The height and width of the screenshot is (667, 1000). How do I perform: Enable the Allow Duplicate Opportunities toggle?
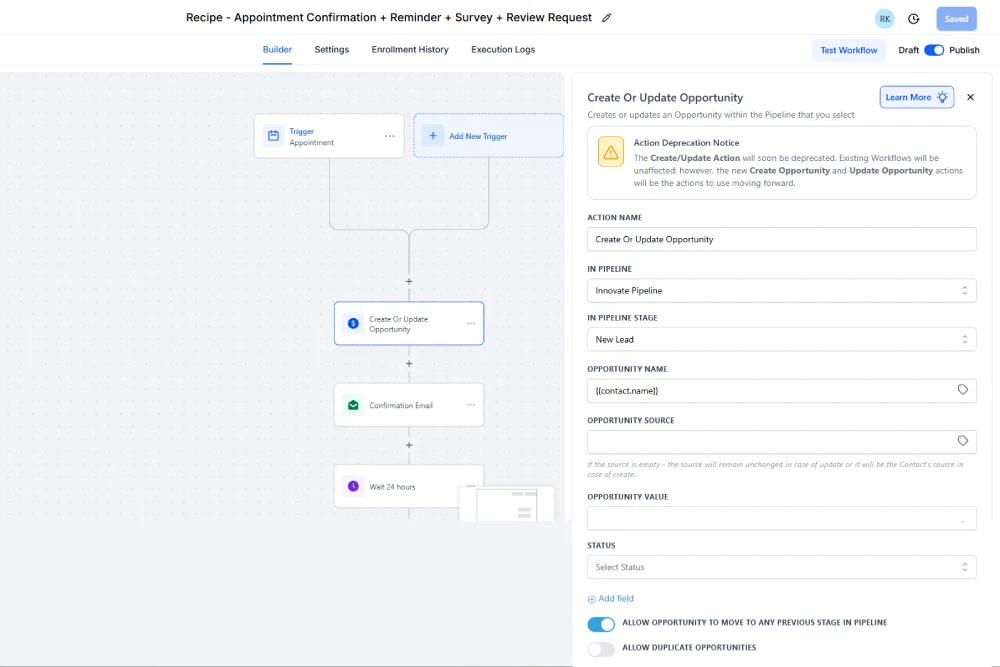click(x=601, y=649)
